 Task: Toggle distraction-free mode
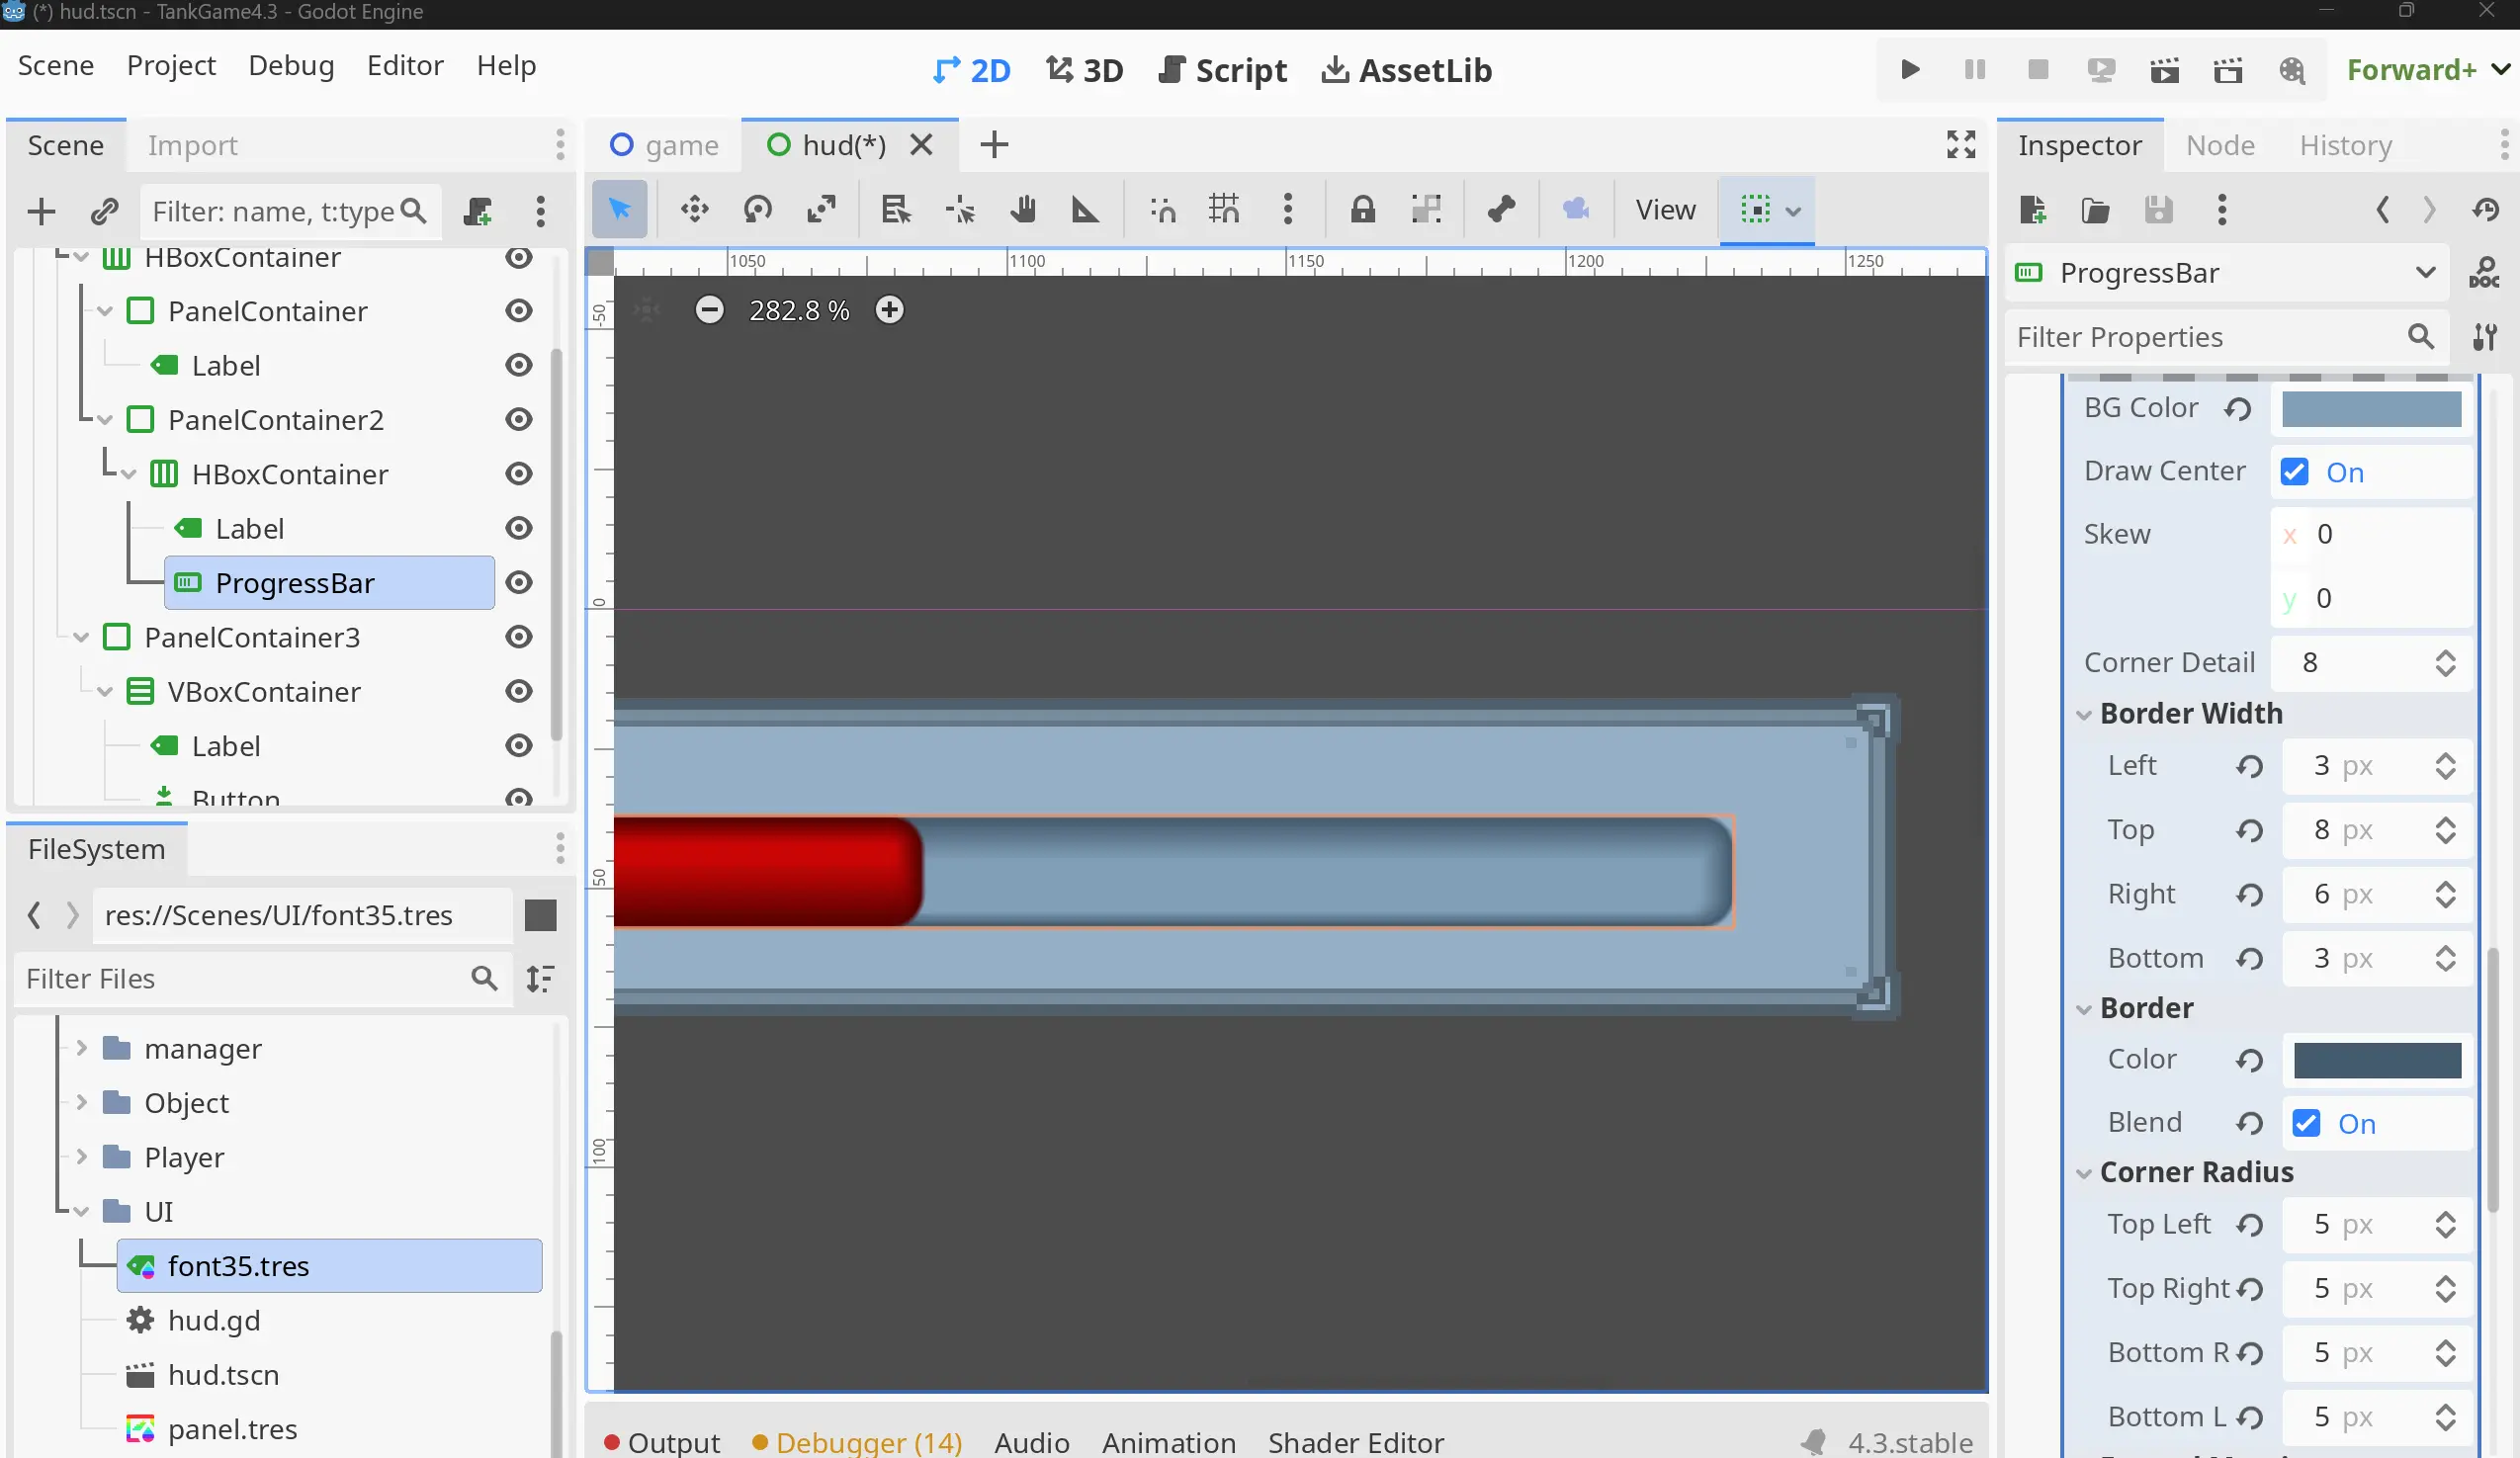coord(1961,145)
